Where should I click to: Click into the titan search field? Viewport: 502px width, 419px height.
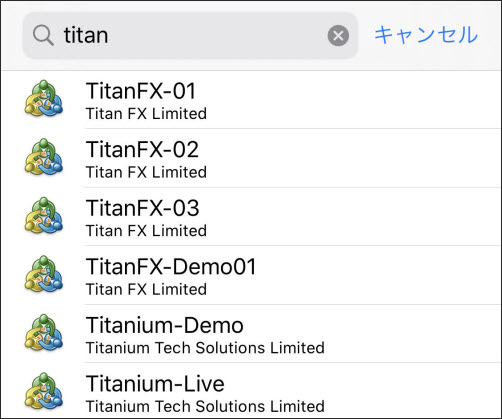click(190, 36)
